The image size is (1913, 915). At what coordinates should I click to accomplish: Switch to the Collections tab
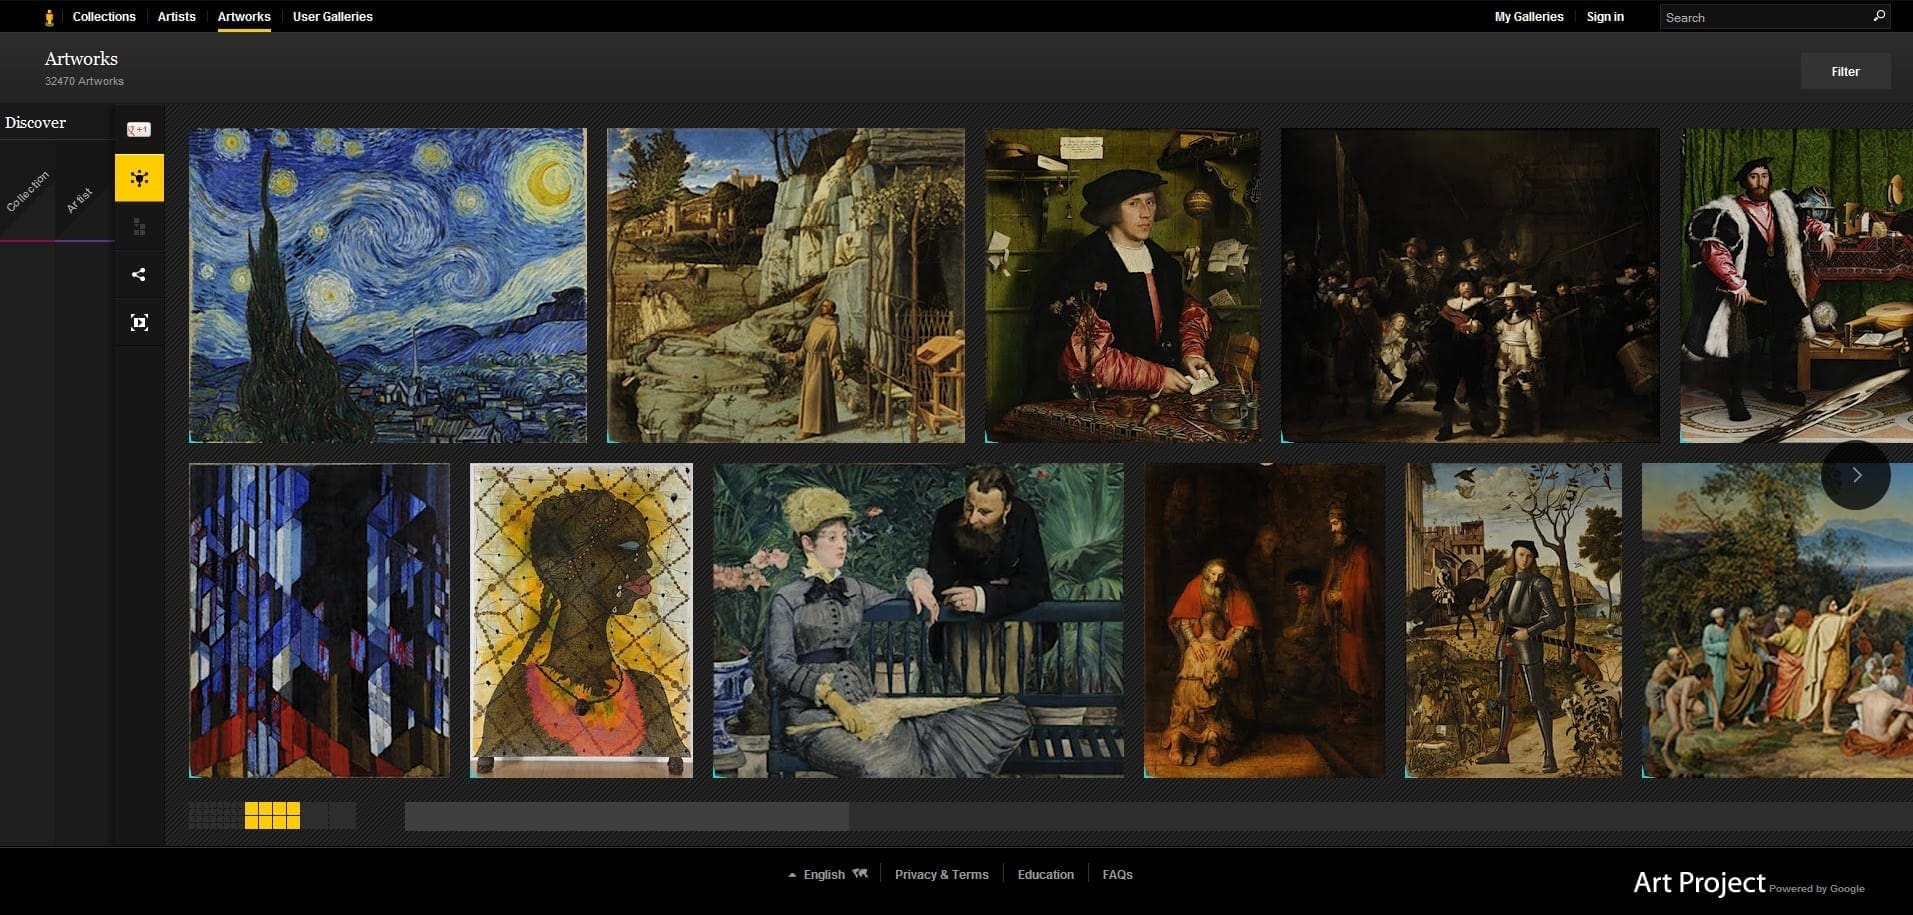pyautogui.click(x=104, y=17)
